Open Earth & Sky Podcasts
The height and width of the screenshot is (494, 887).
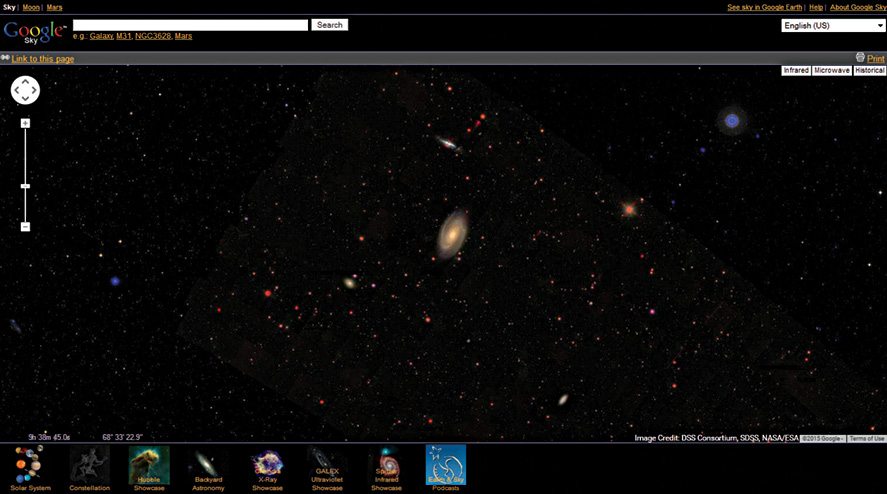pos(446,466)
